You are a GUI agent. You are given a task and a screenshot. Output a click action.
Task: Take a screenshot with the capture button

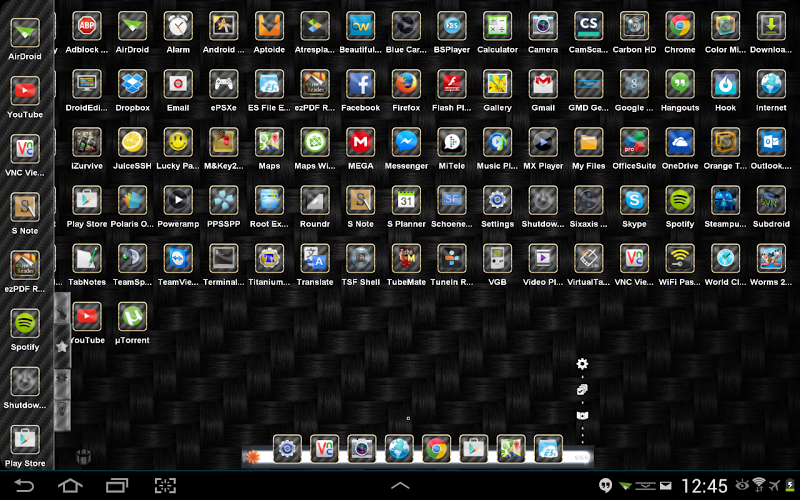[165, 485]
